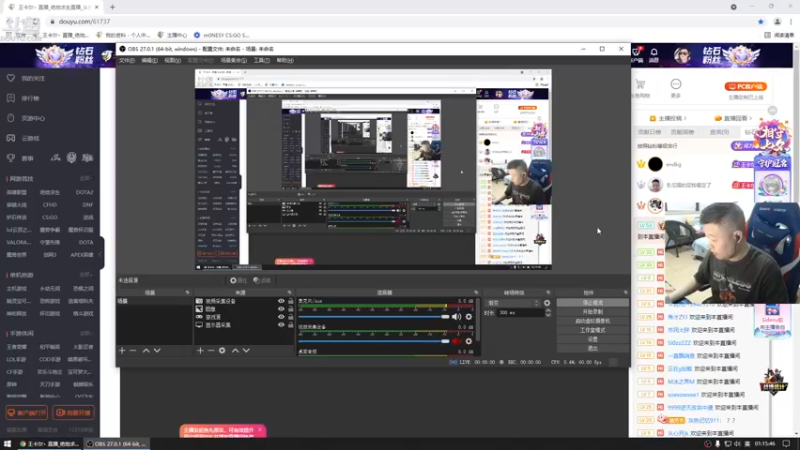Expand 全部 next to 手游休闲 category
Image resolution: width=800 pixels, height=450 pixels.
[x=85, y=333]
